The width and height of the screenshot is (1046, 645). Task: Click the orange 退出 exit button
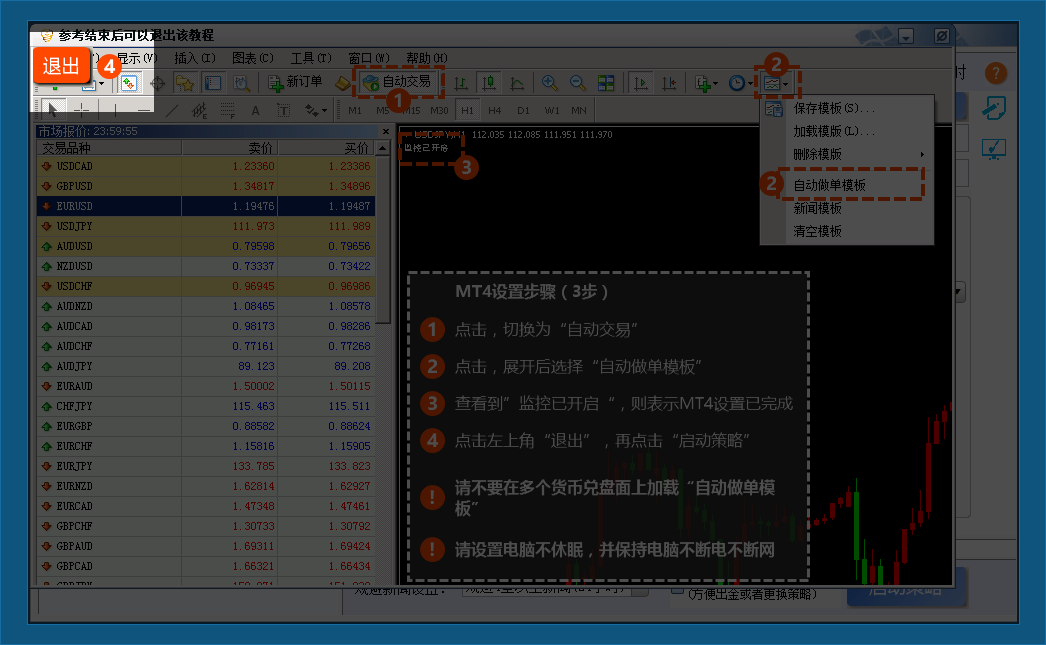[x=61, y=66]
